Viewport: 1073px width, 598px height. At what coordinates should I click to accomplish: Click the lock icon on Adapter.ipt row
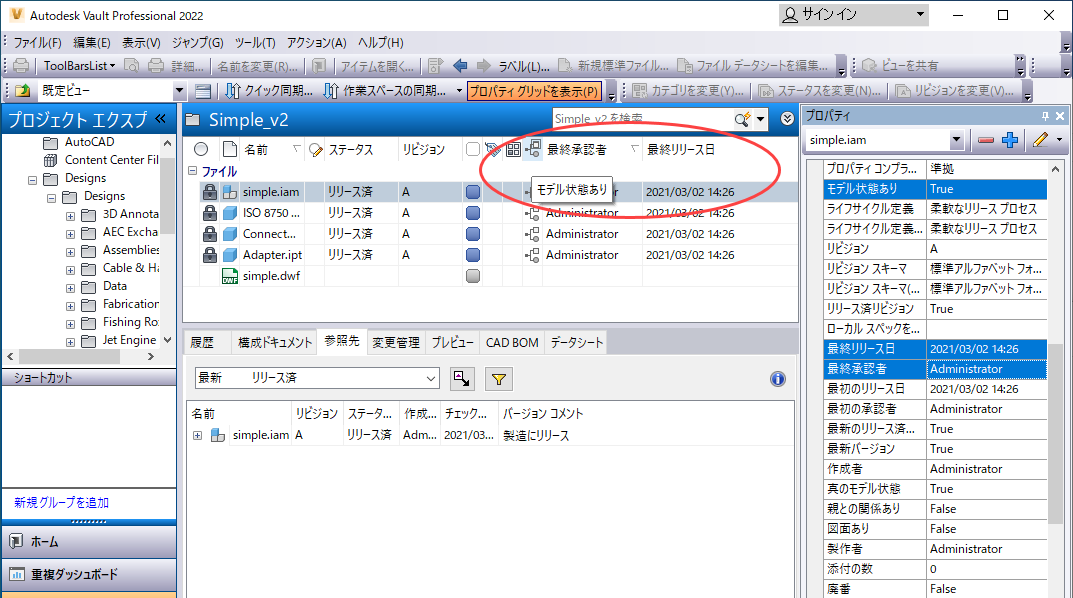tap(209, 255)
